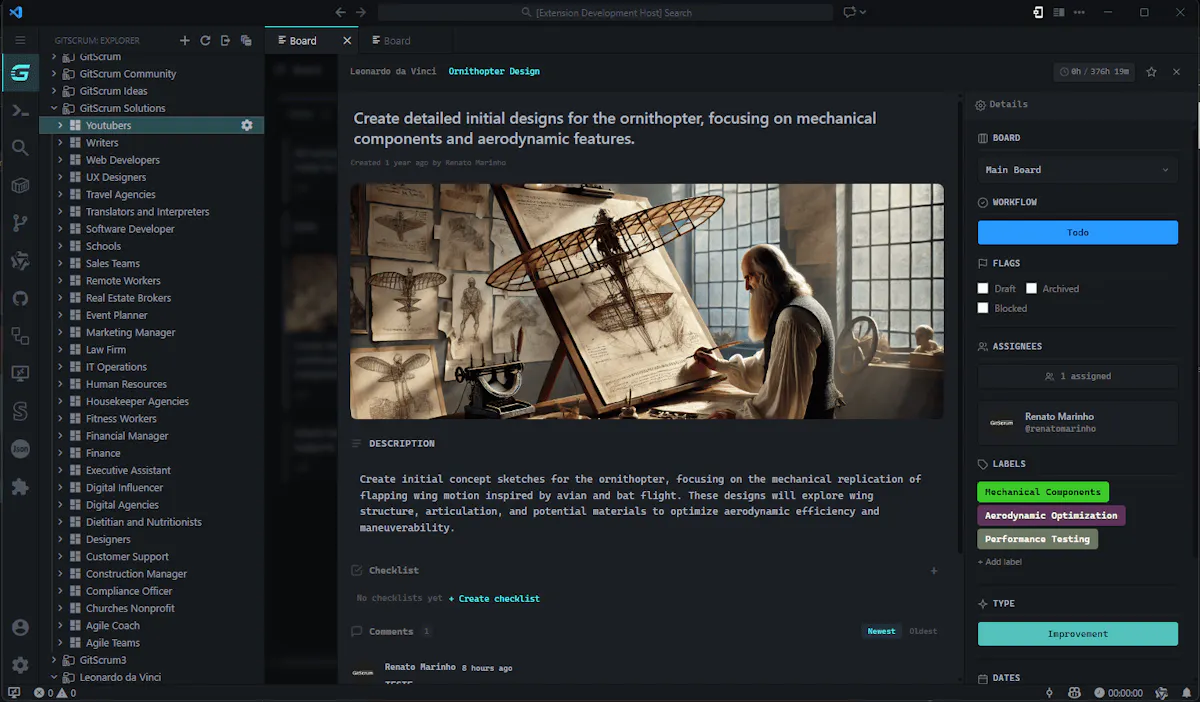Tick the Draft flag checkbox

click(983, 288)
